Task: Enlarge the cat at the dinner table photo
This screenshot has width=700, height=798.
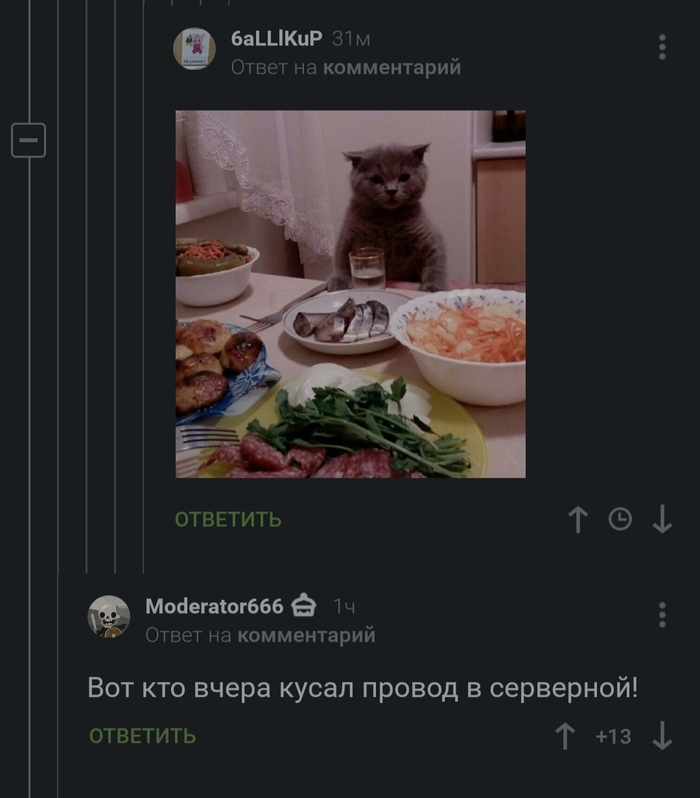Action: pyautogui.click(x=351, y=294)
